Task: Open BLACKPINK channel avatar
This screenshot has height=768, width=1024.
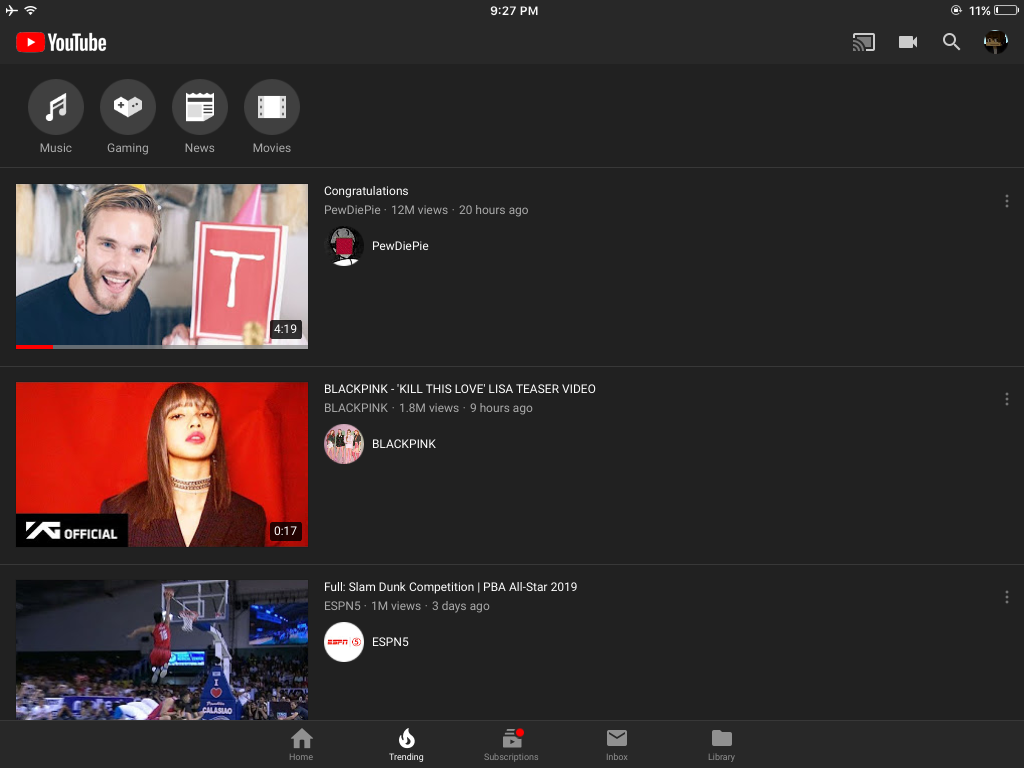Action: [x=344, y=444]
